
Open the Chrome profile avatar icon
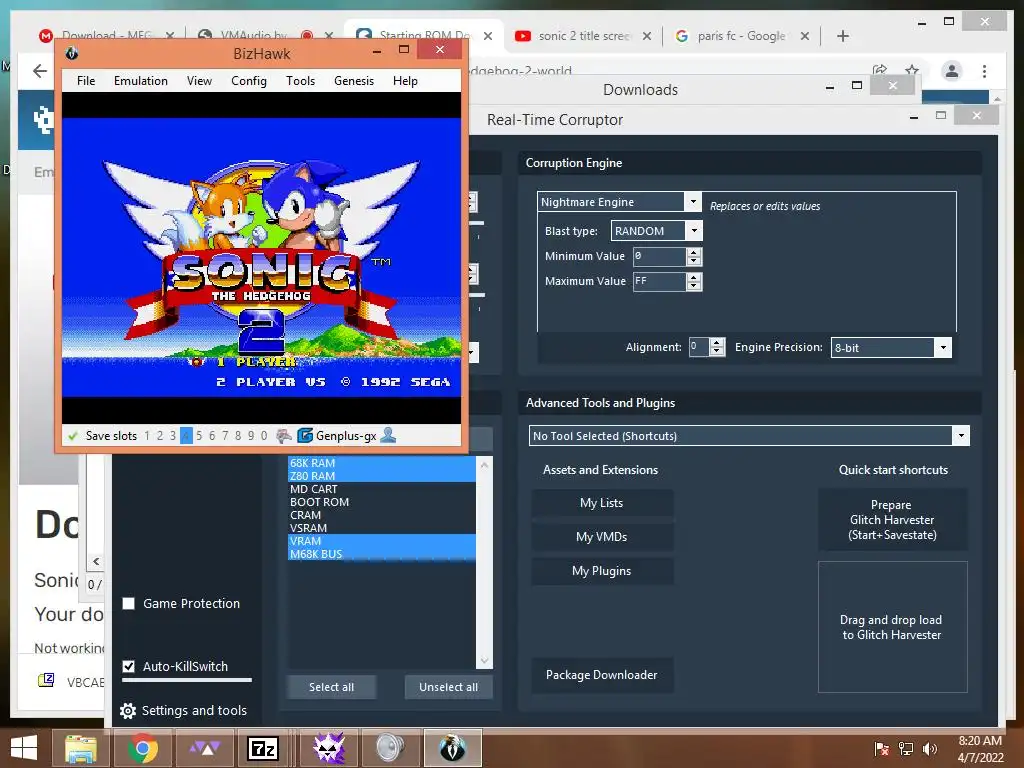952,71
